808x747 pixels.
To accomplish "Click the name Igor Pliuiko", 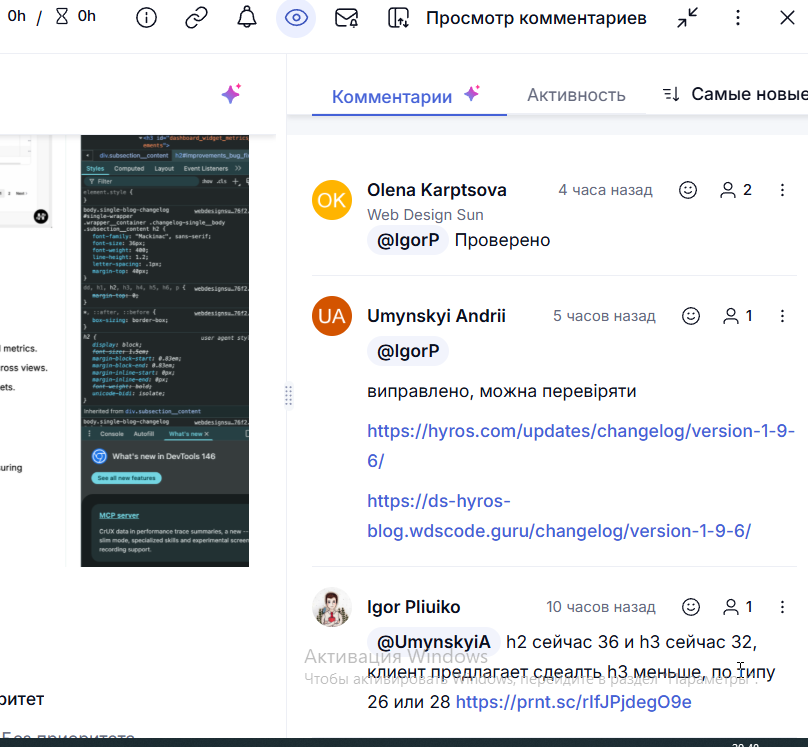I will [413, 607].
